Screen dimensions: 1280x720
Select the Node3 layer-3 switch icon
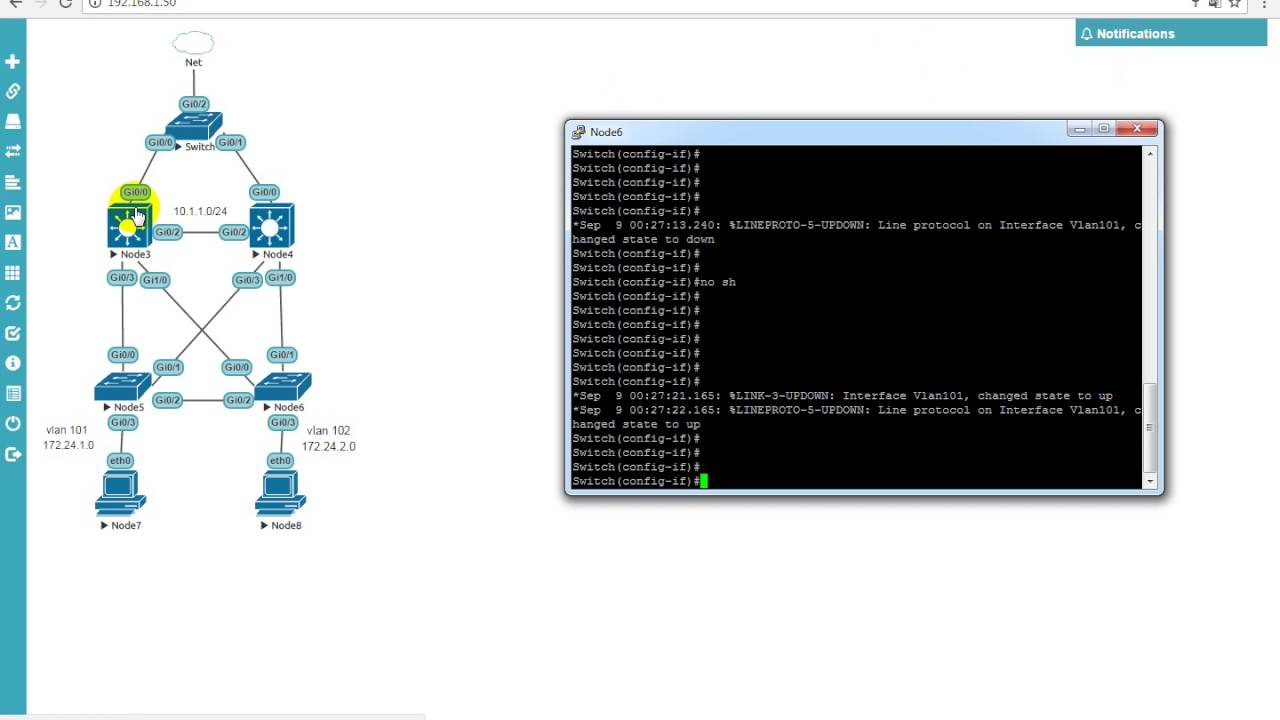pos(129,226)
